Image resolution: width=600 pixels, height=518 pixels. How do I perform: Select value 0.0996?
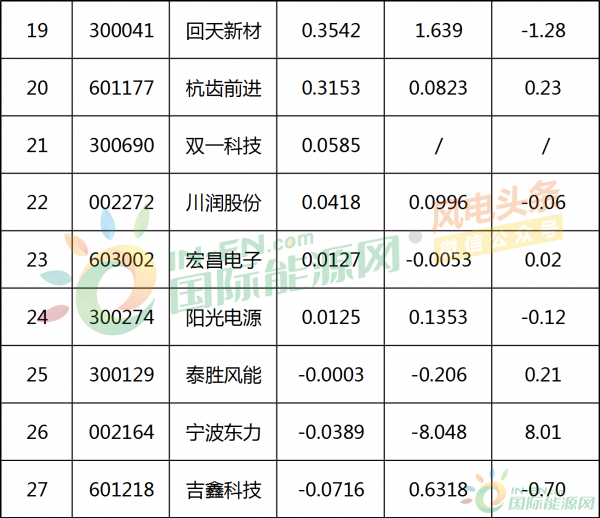(439, 203)
